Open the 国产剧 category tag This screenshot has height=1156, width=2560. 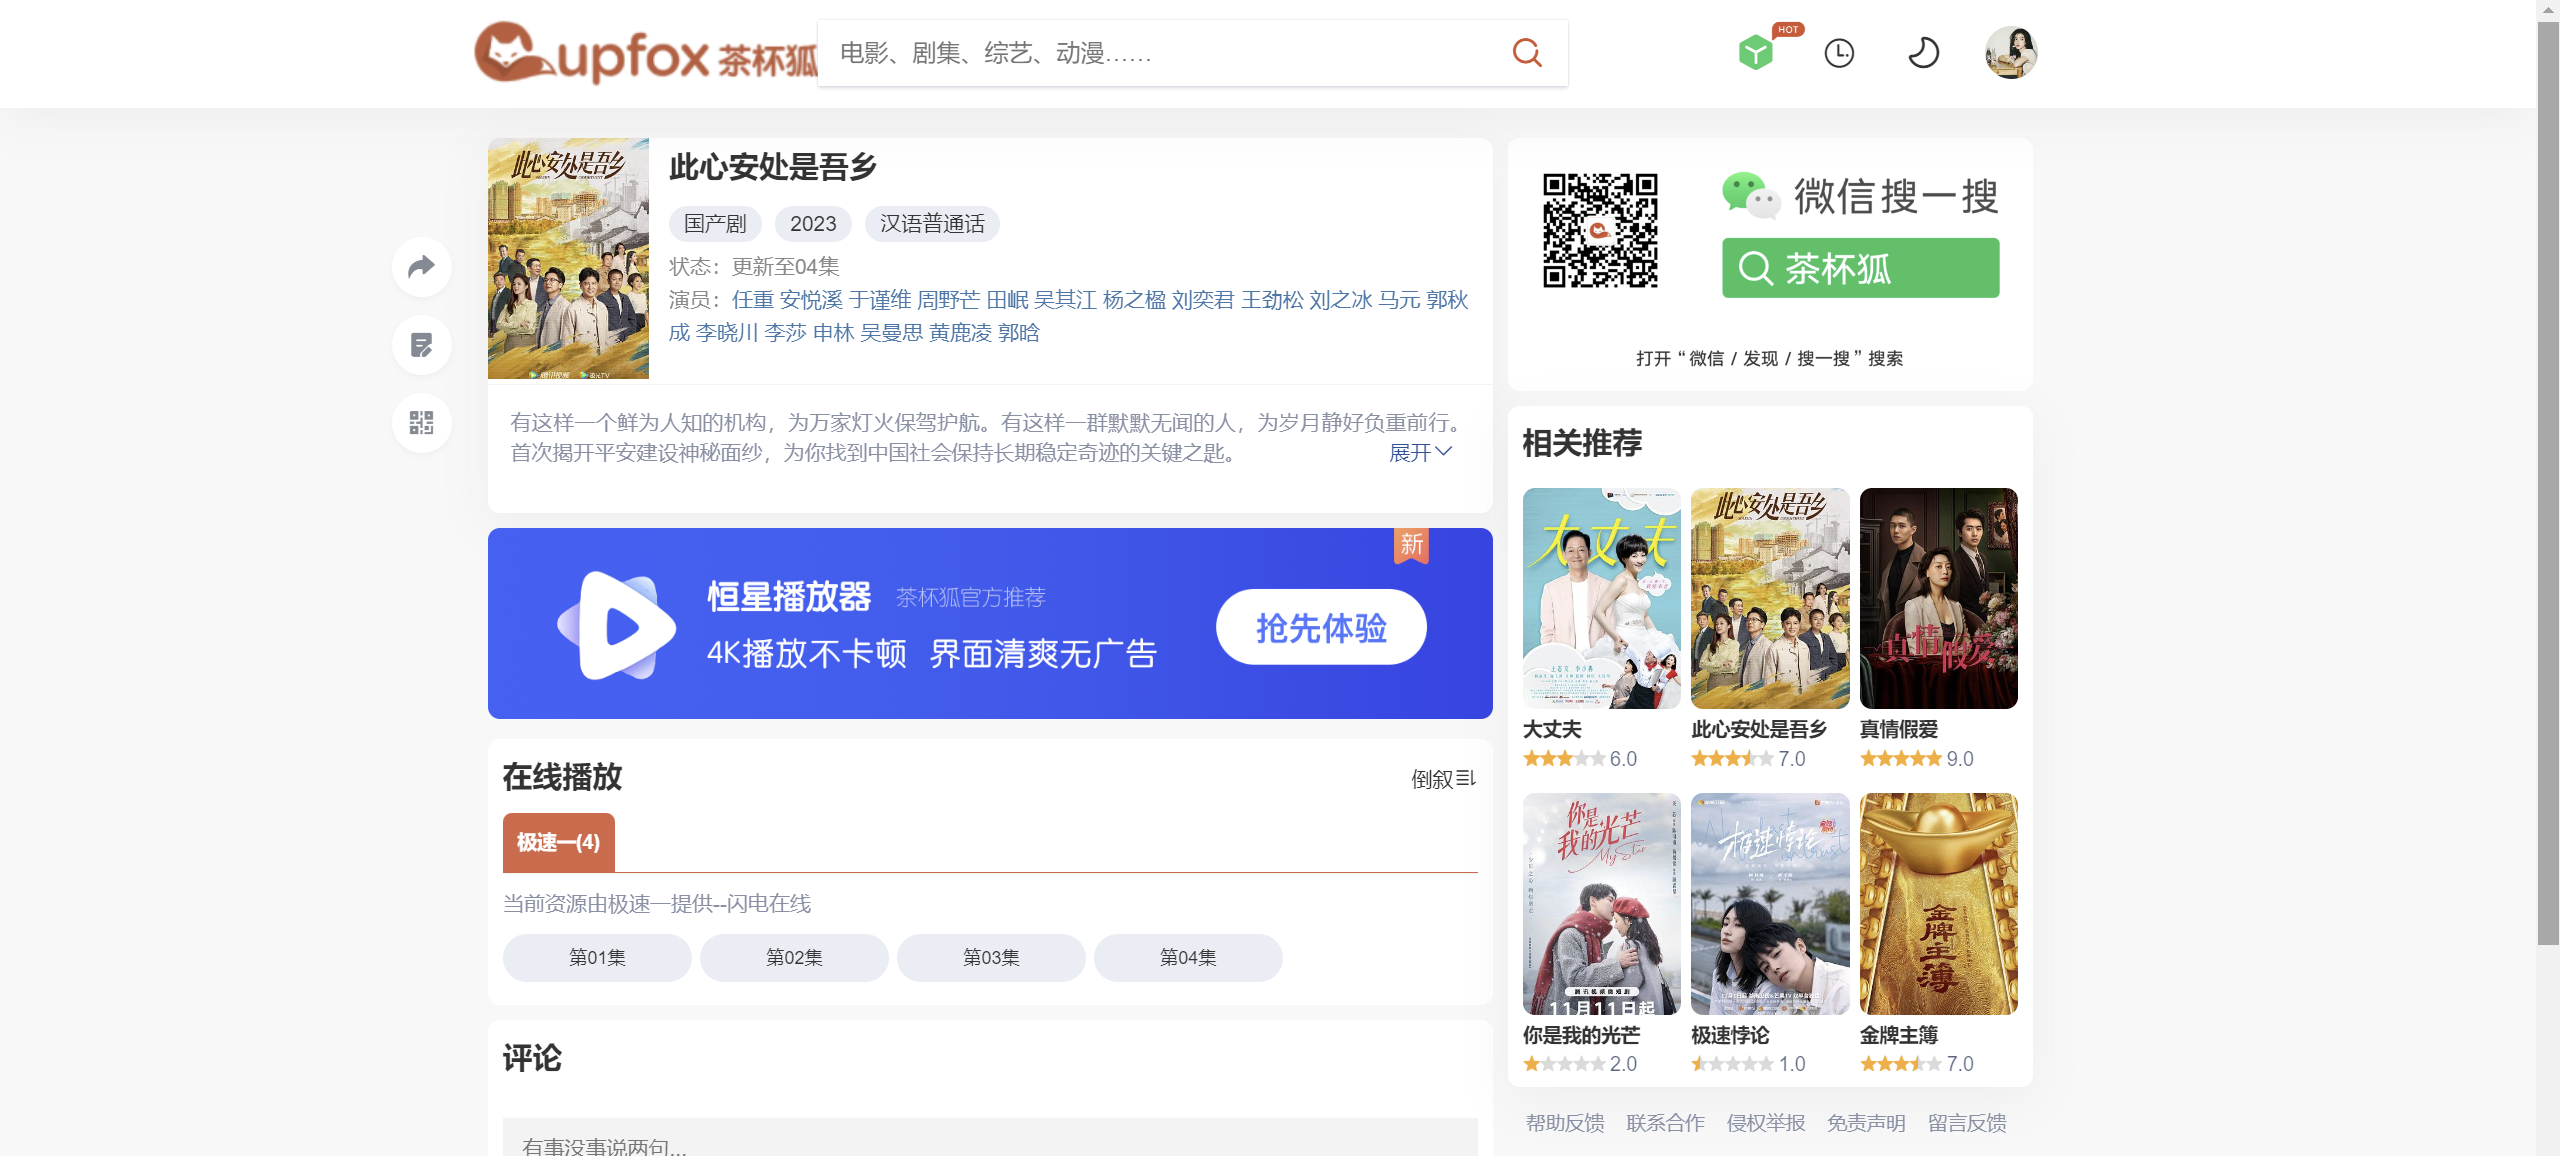[x=715, y=224]
